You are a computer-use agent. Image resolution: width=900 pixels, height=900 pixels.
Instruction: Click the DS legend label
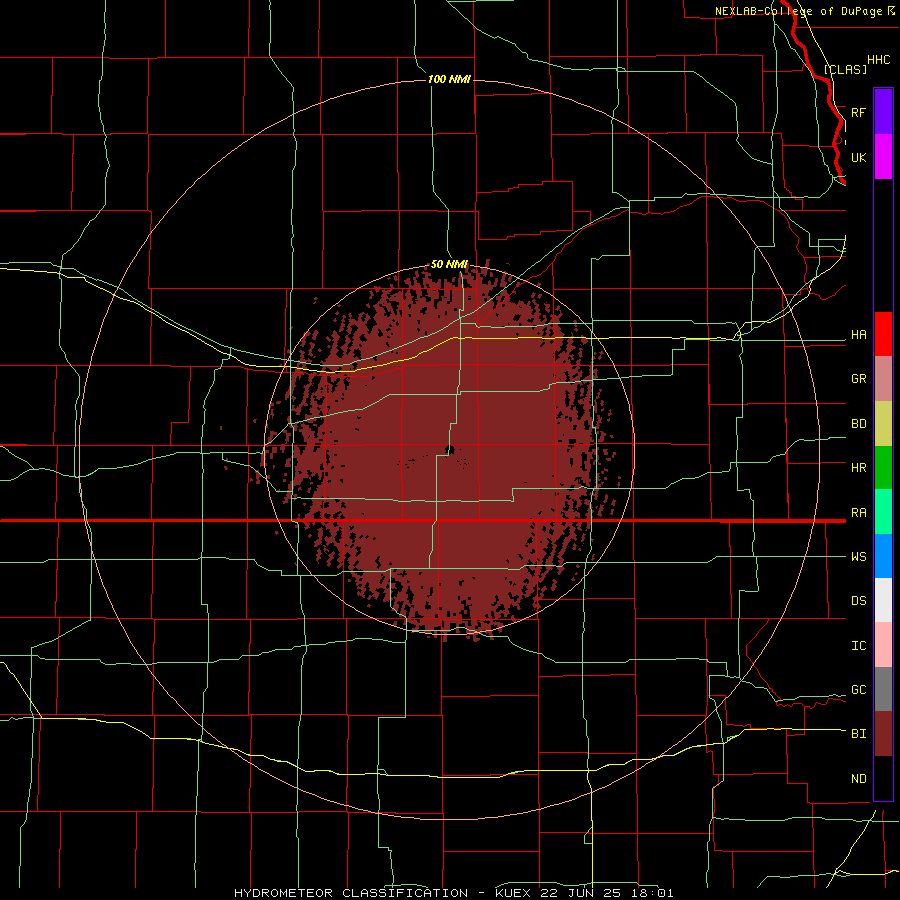coord(858,601)
